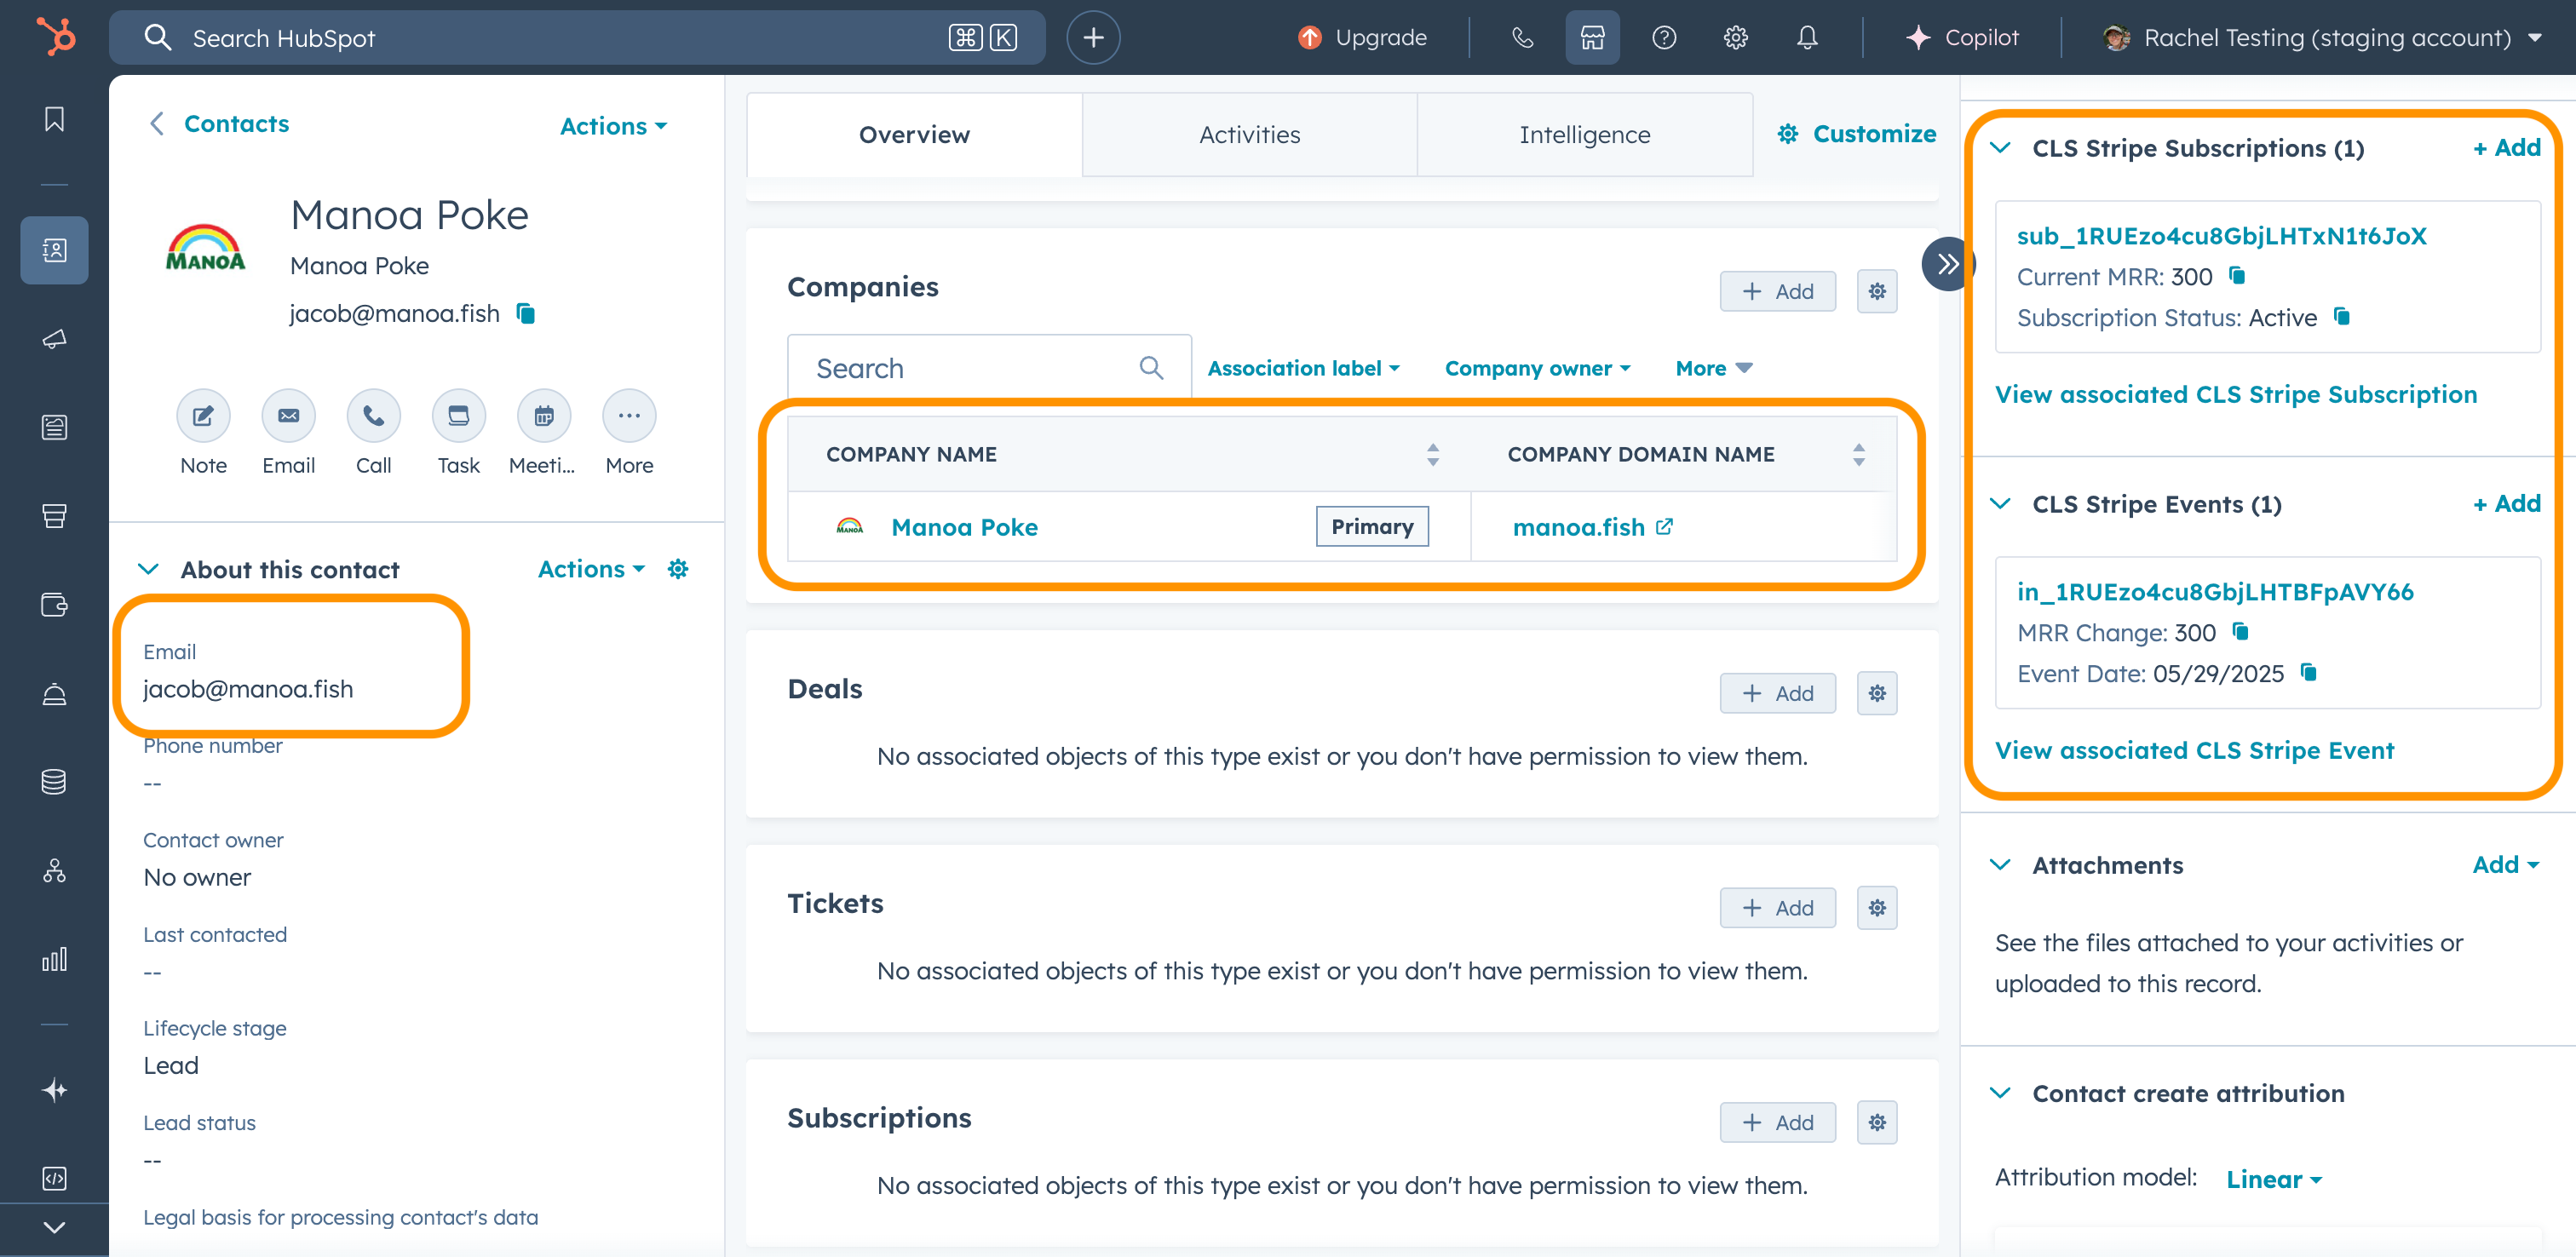Copy the Current MRR value icon
2576x1257 pixels.
click(x=2237, y=276)
